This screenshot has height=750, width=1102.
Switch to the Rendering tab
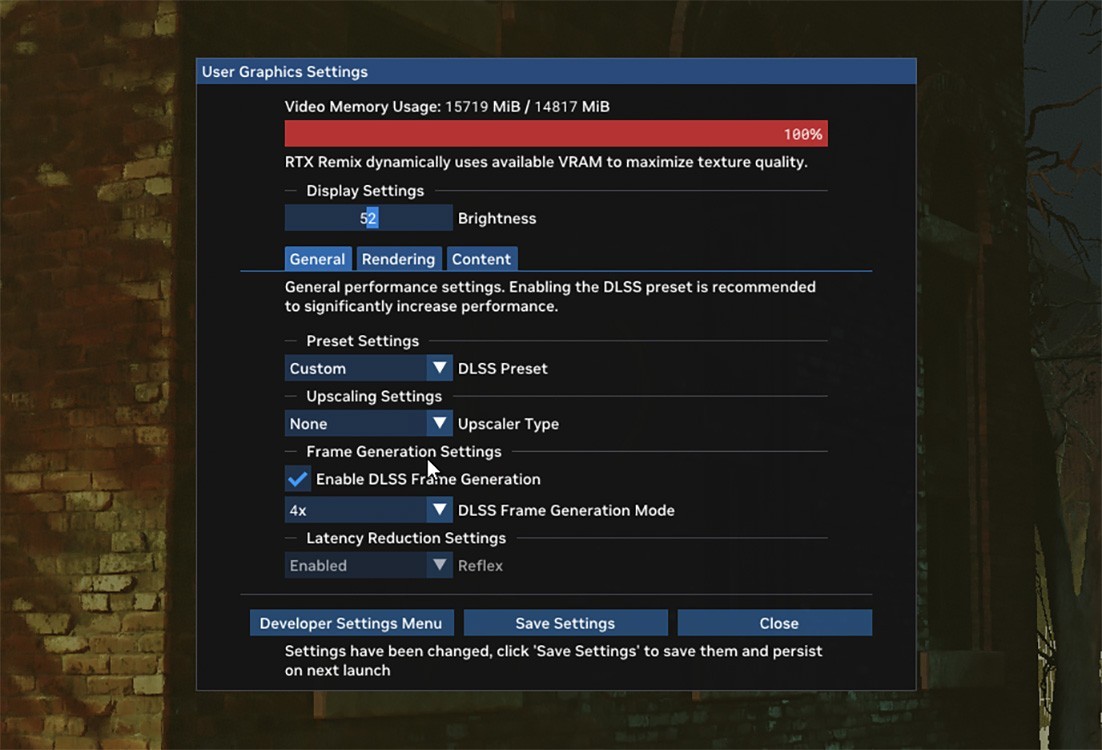(x=398, y=259)
